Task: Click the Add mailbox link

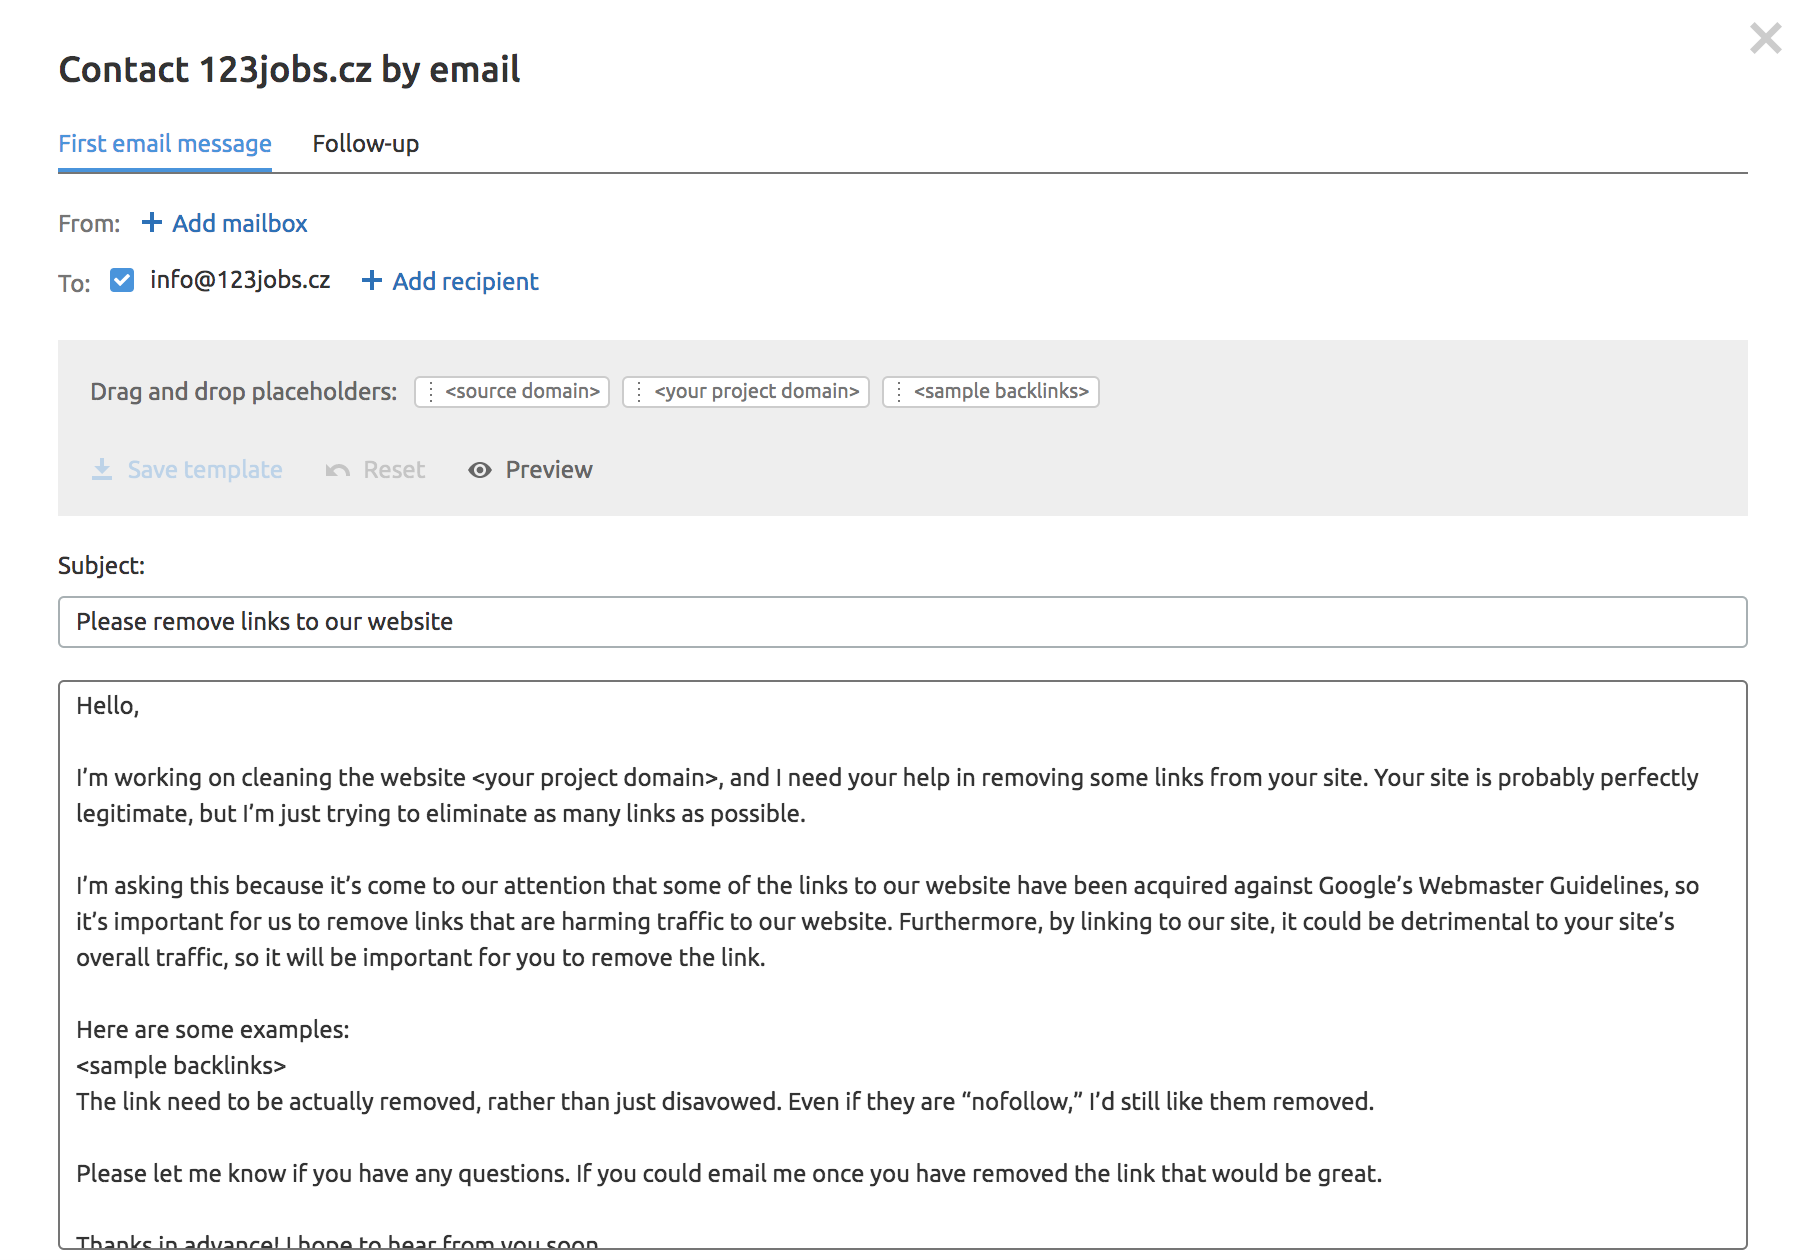Action: point(240,223)
